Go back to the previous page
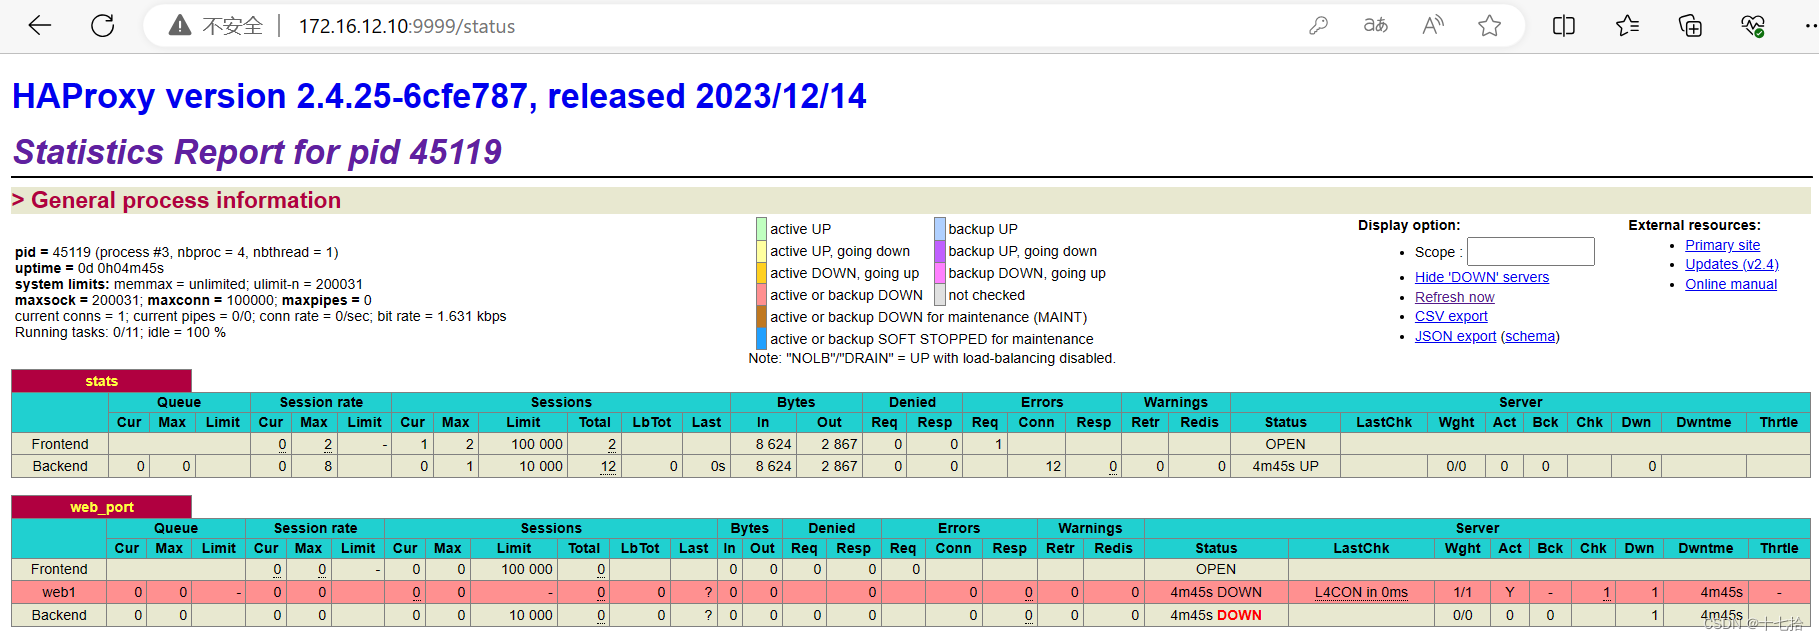Viewport: 1819px width, 641px height. 39,26
